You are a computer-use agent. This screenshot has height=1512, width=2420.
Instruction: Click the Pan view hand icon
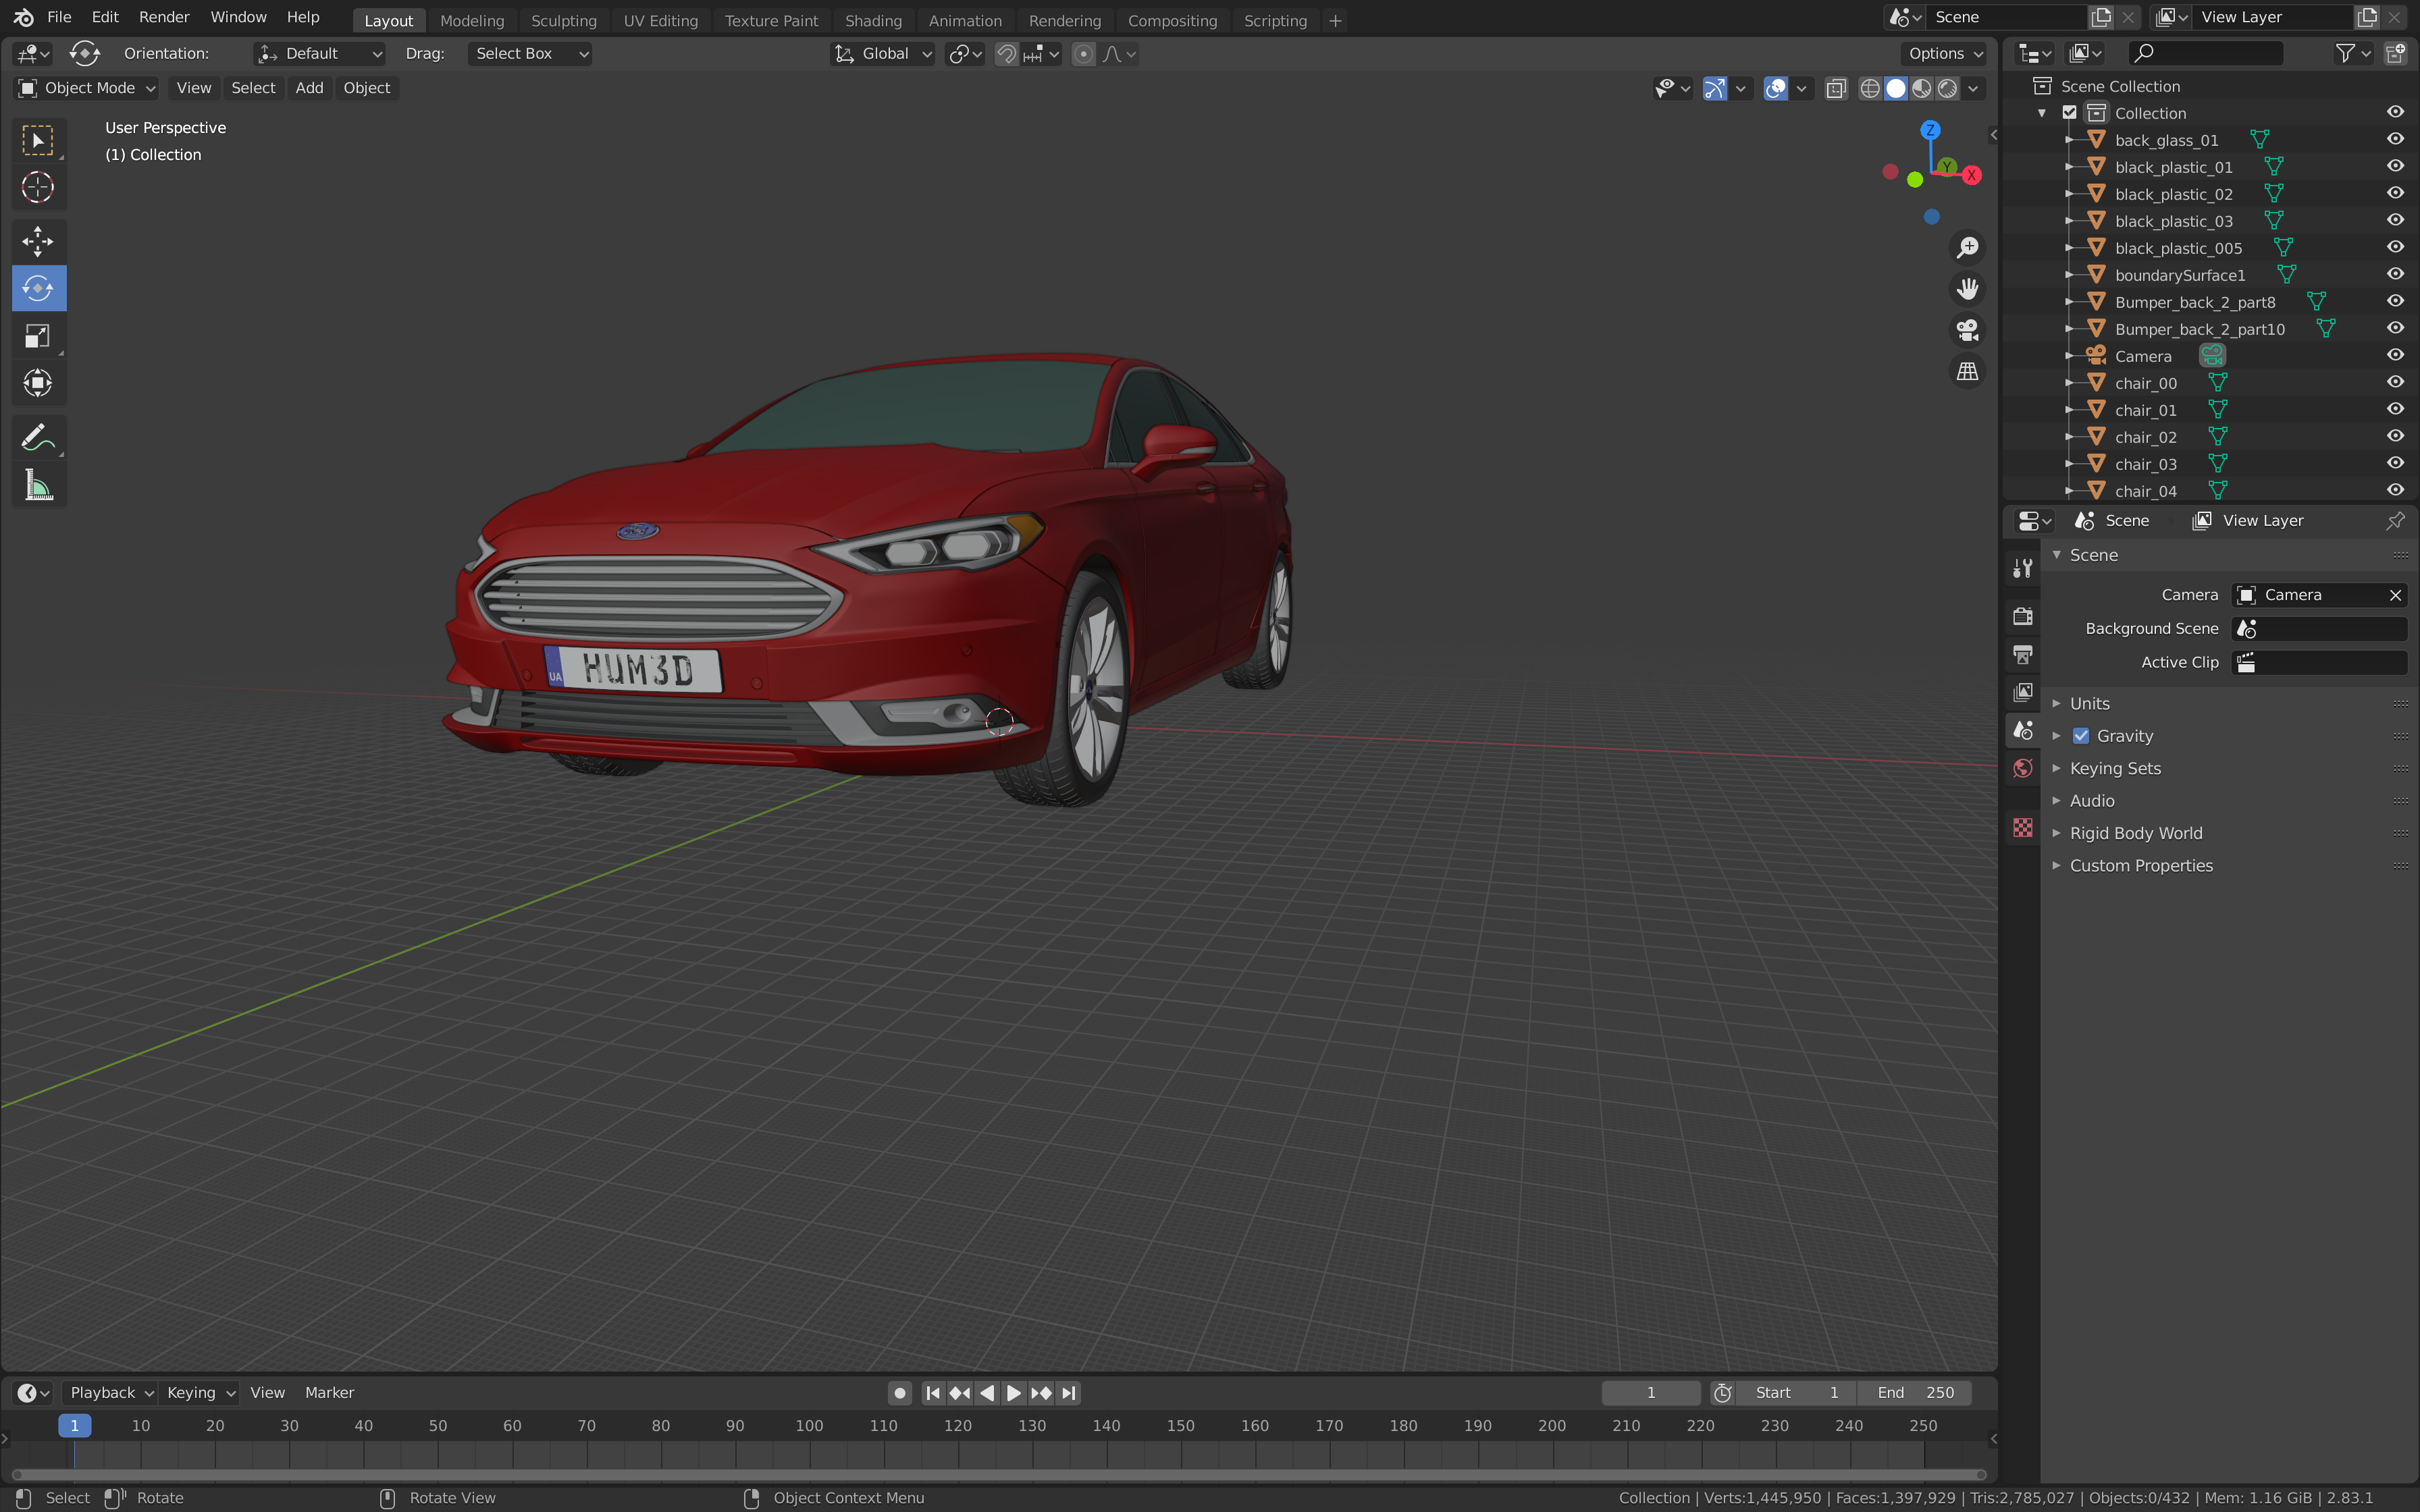pos(1967,289)
